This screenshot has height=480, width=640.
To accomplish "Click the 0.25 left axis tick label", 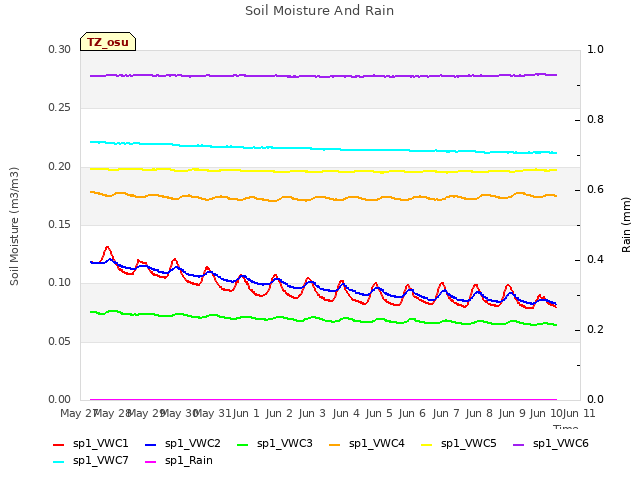I will [60, 107].
